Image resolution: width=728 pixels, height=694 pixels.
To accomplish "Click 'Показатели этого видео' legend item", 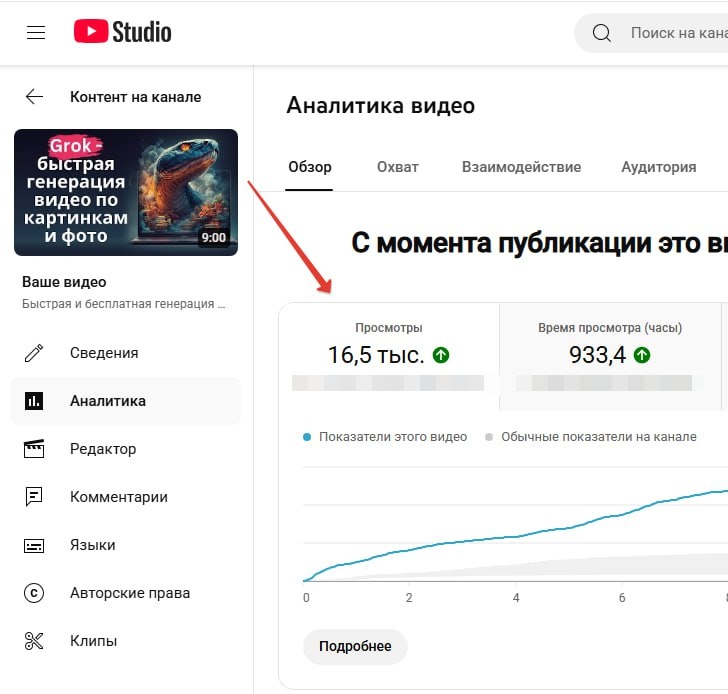I will tap(385, 437).
